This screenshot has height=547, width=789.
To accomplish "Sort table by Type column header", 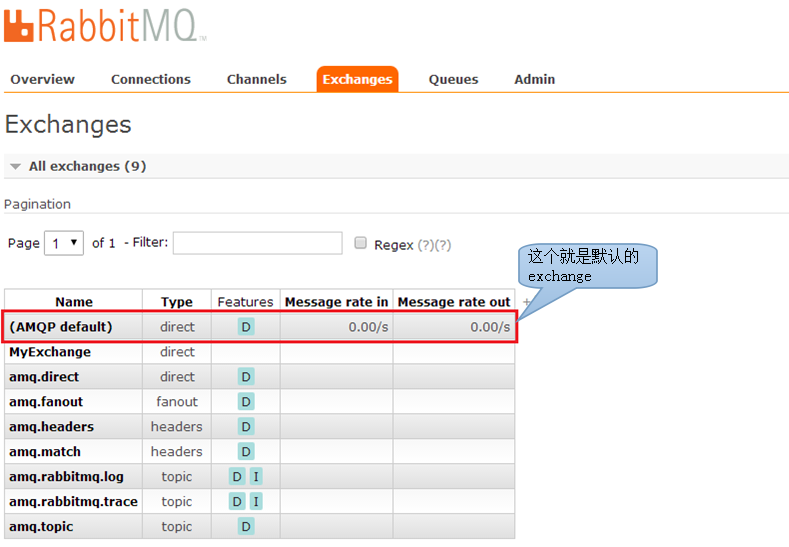I will pyautogui.click(x=177, y=301).
